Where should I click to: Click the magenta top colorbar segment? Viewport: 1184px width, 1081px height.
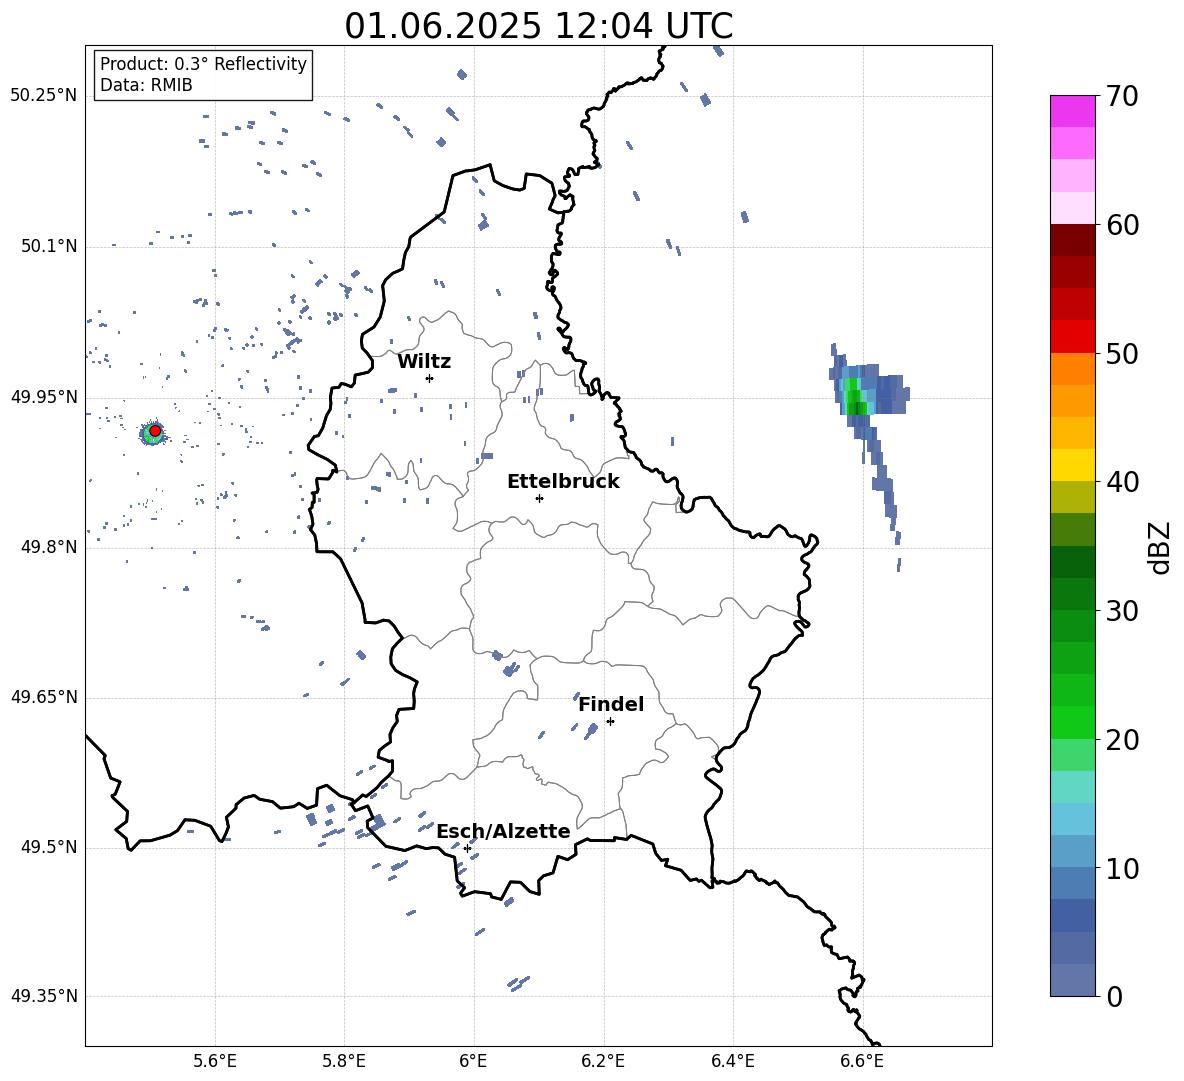pos(1072,112)
